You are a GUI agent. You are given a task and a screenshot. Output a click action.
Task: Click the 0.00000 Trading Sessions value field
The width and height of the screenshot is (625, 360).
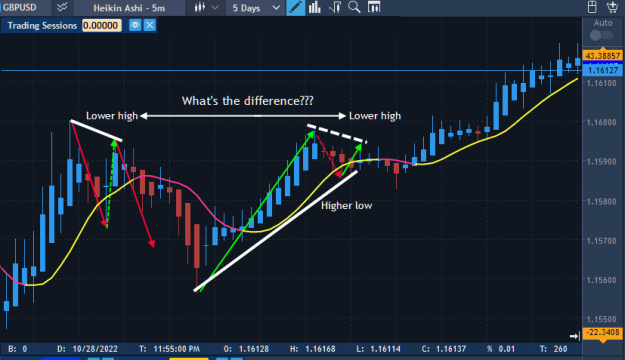101,26
